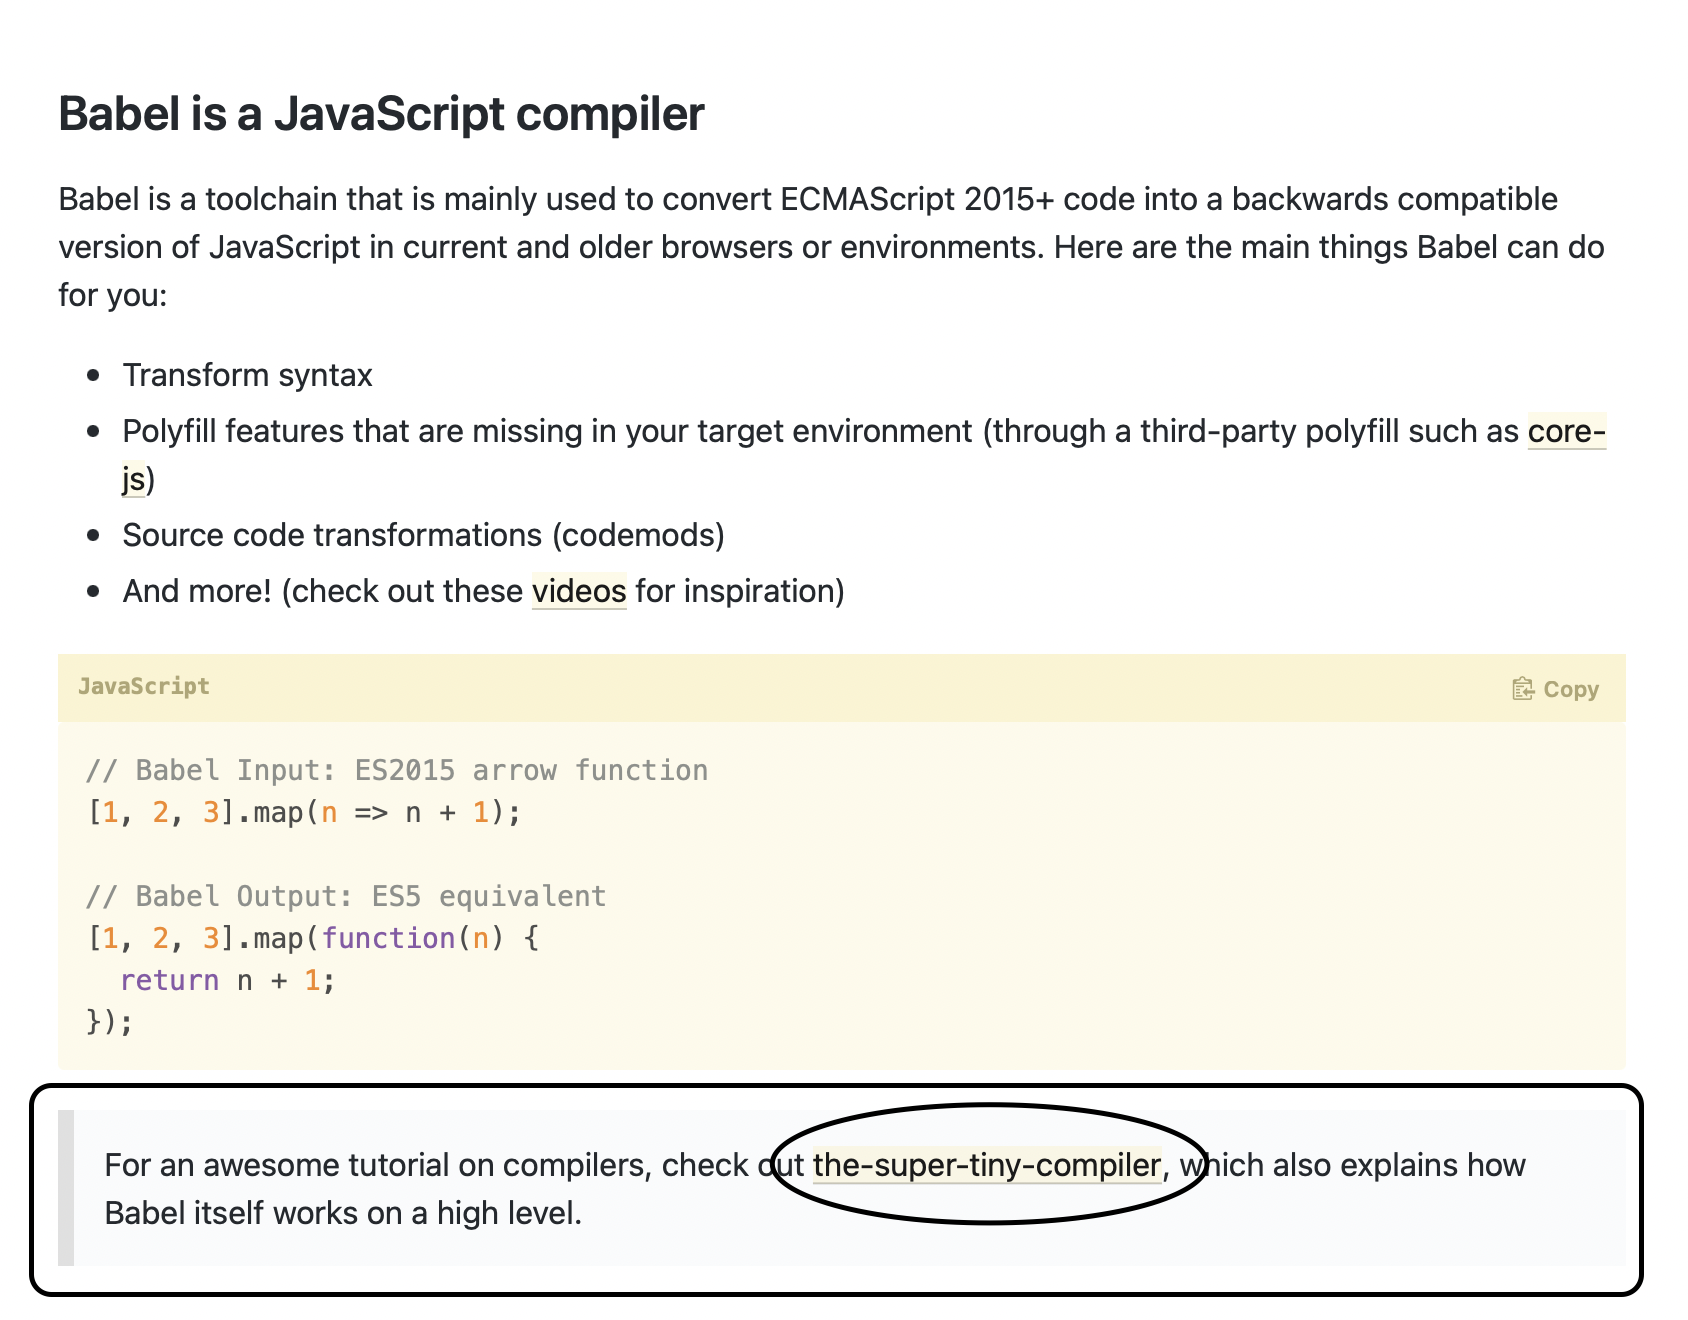Click the purple return keyword in code
The height and width of the screenshot is (1320, 1688).
tap(169, 980)
